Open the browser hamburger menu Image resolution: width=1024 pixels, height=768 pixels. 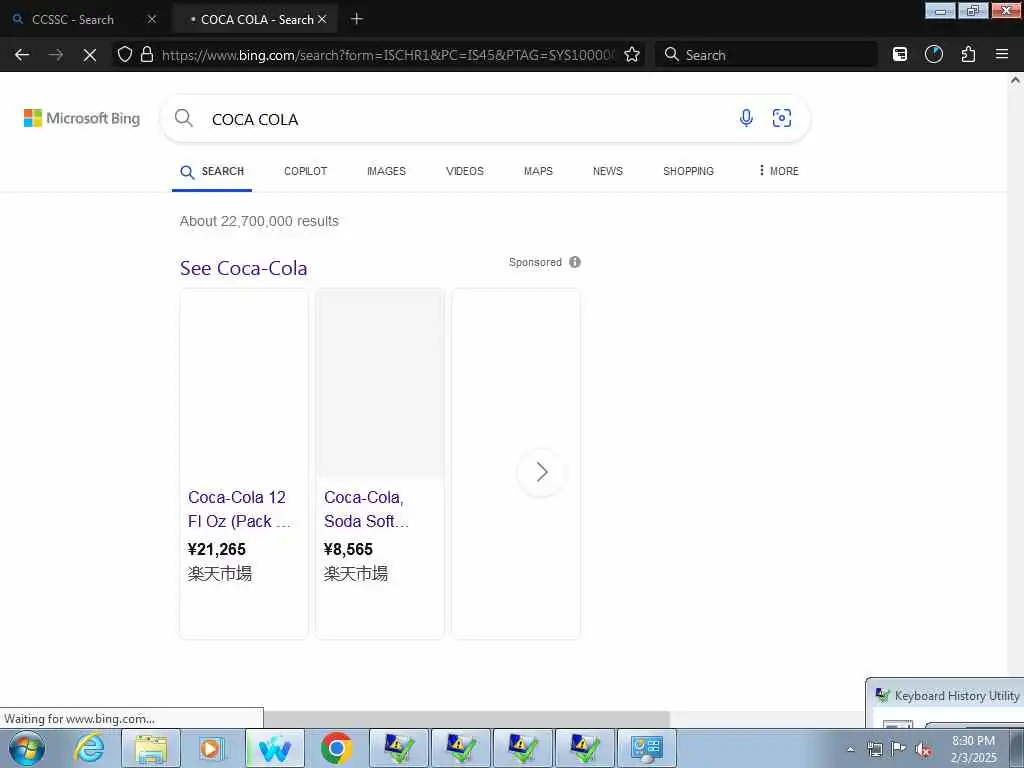(x=1002, y=55)
